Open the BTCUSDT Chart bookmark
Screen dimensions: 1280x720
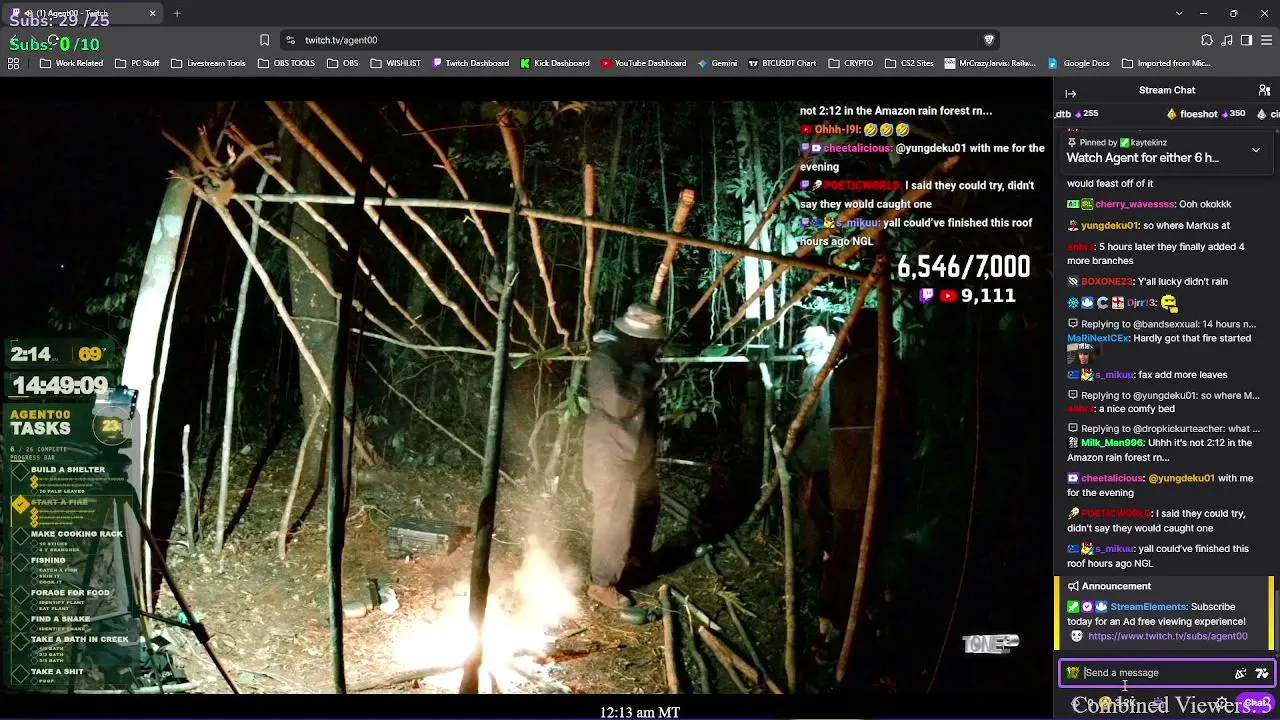click(x=782, y=63)
